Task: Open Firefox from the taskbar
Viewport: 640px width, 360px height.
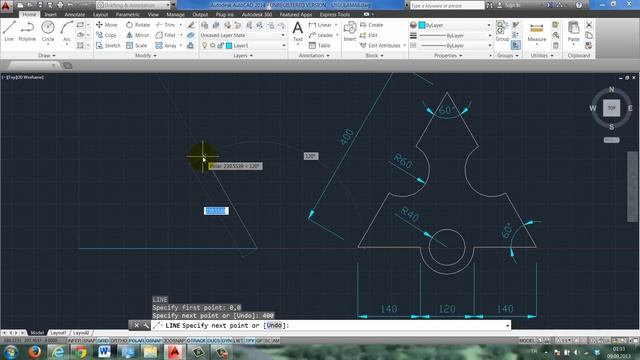Action: click(34, 351)
